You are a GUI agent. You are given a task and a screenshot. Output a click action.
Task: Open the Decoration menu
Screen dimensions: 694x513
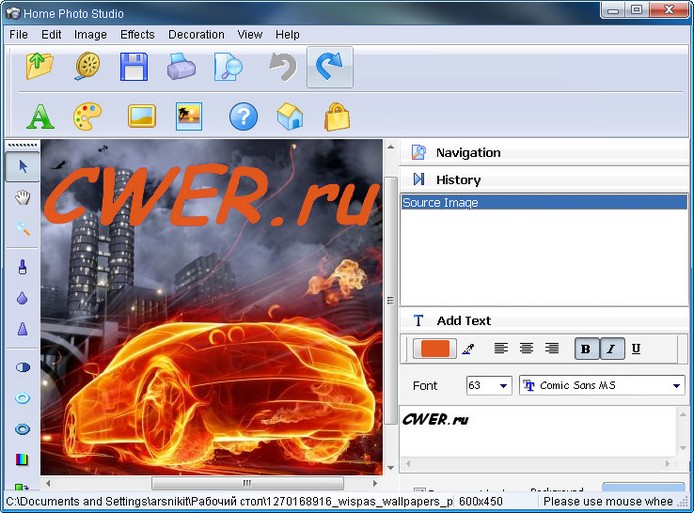click(196, 34)
